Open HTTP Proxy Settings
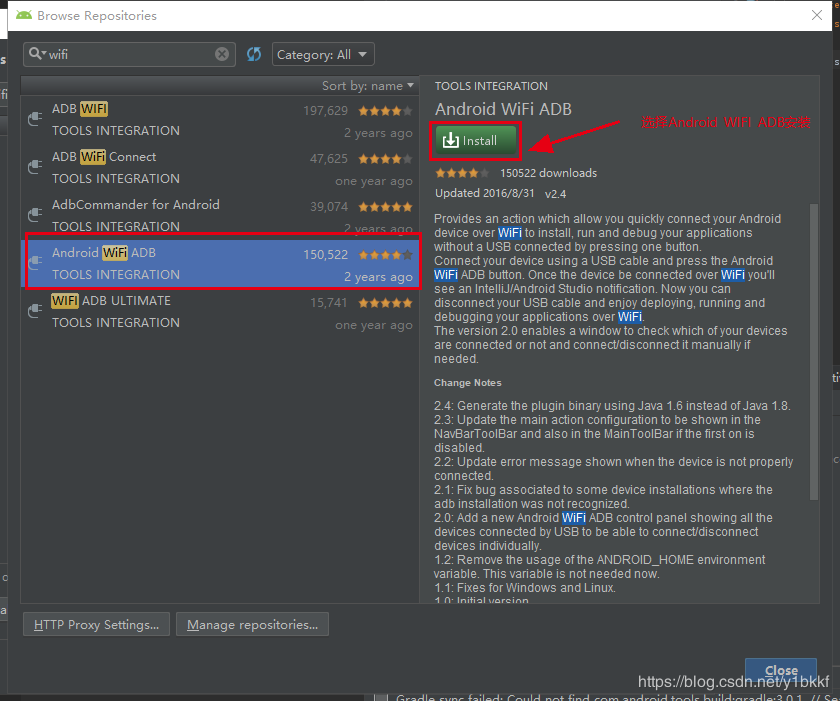The height and width of the screenshot is (701, 840). [x=95, y=624]
